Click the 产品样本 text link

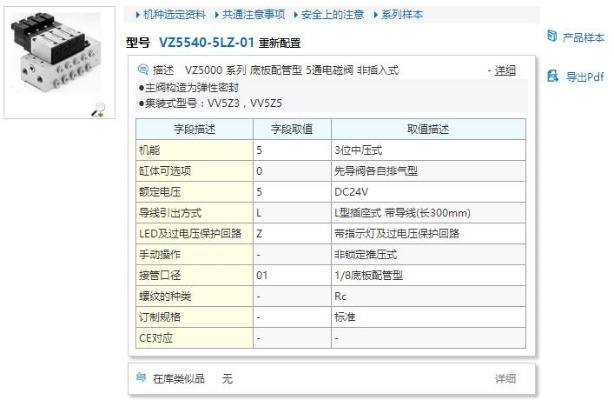tap(583, 38)
